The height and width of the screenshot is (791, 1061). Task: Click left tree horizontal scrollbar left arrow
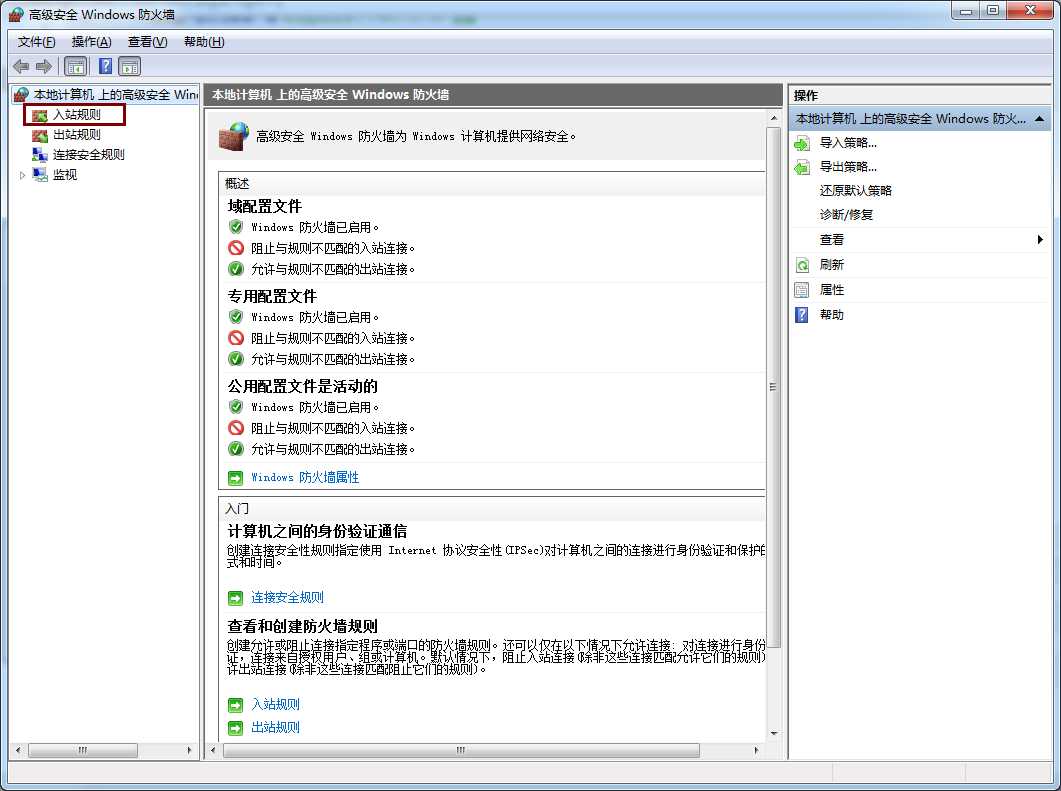tap(18, 750)
